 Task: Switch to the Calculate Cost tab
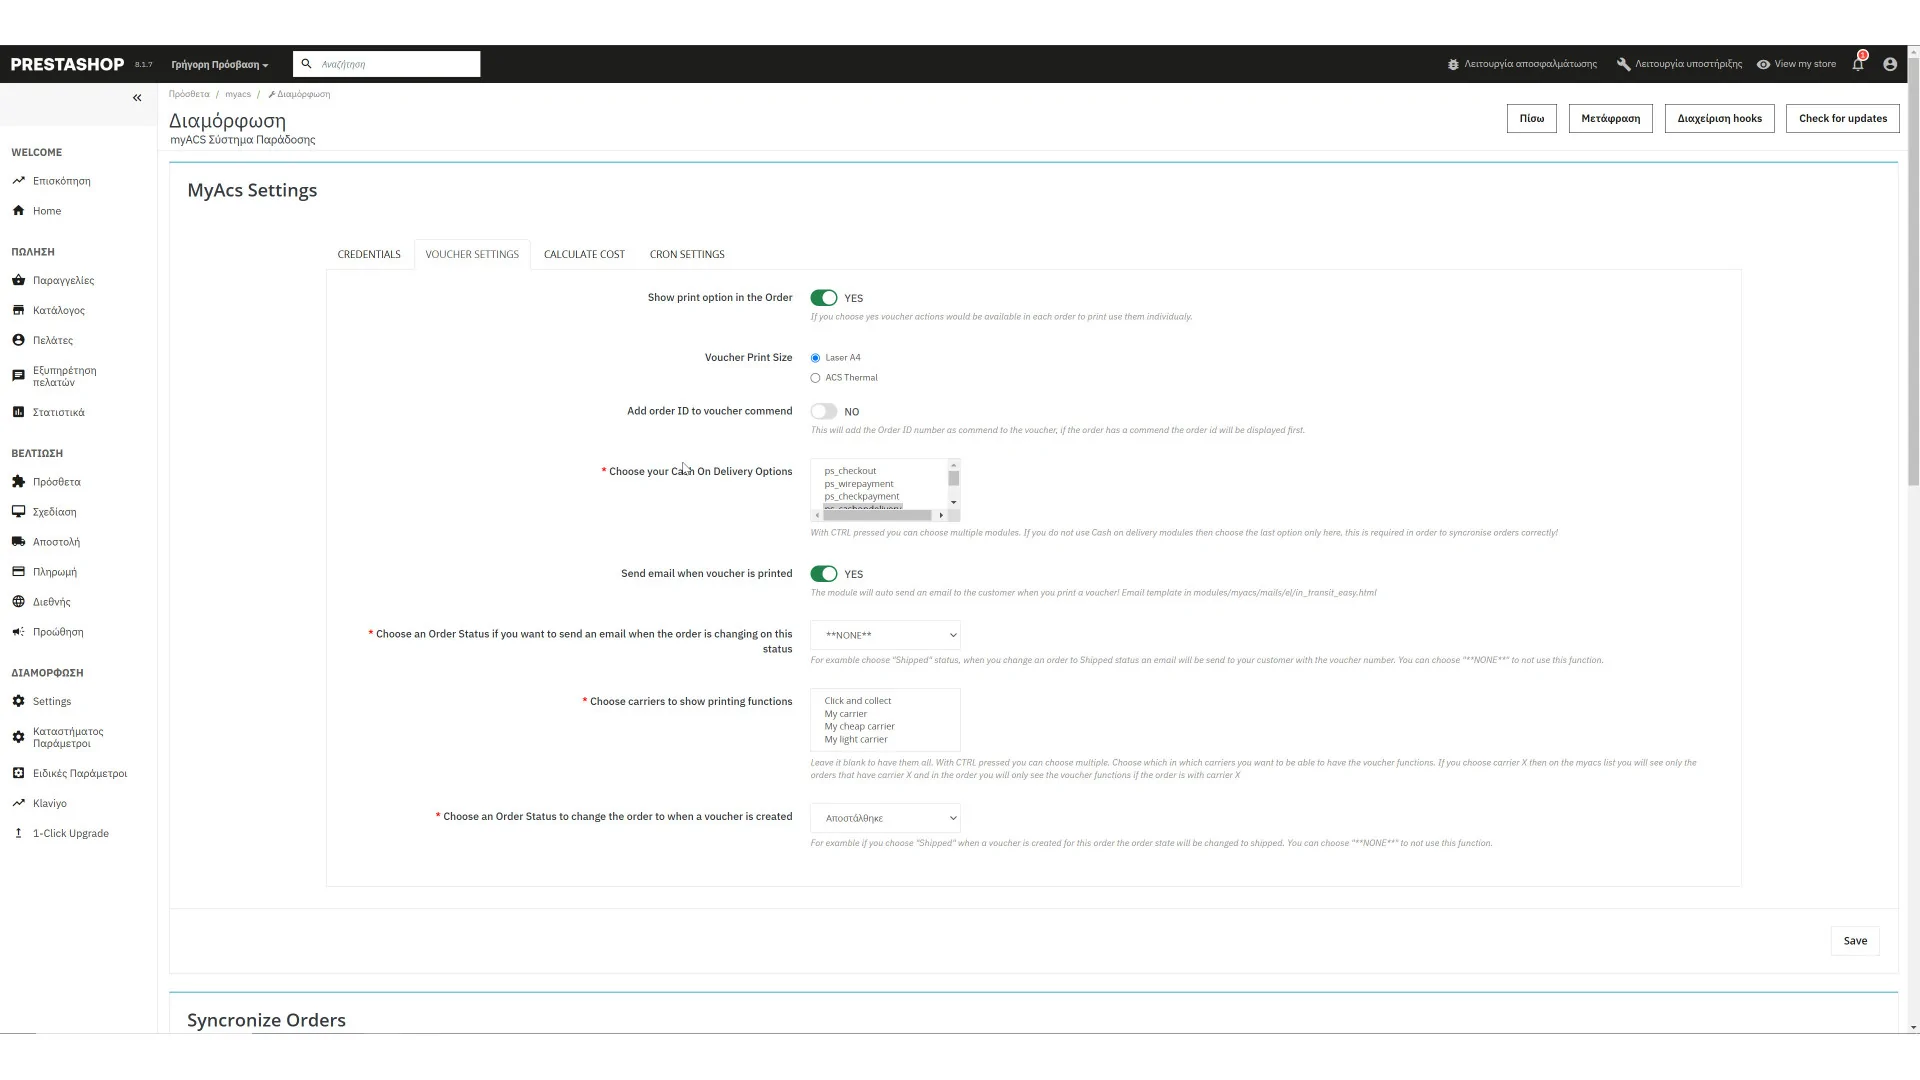pos(584,254)
